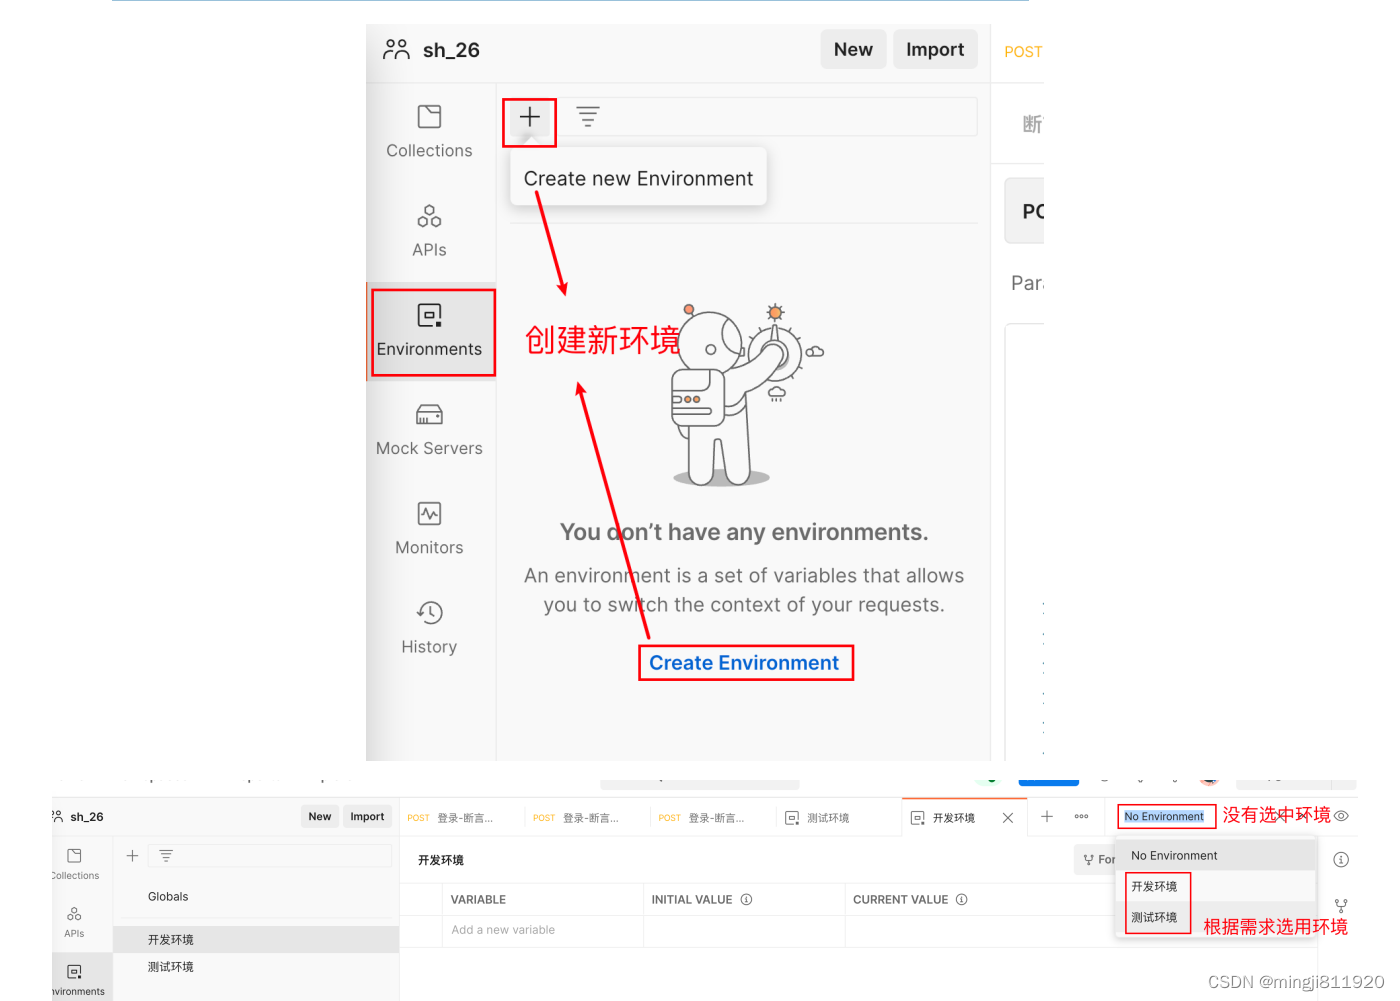Viewport: 1400px width, 1001px height.
Task: Click the Create Environment link
Action: click(744, 663)
